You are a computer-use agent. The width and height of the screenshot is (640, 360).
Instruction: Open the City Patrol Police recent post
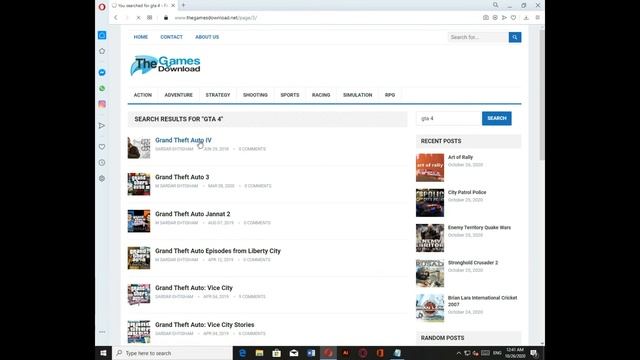[467, 192]
